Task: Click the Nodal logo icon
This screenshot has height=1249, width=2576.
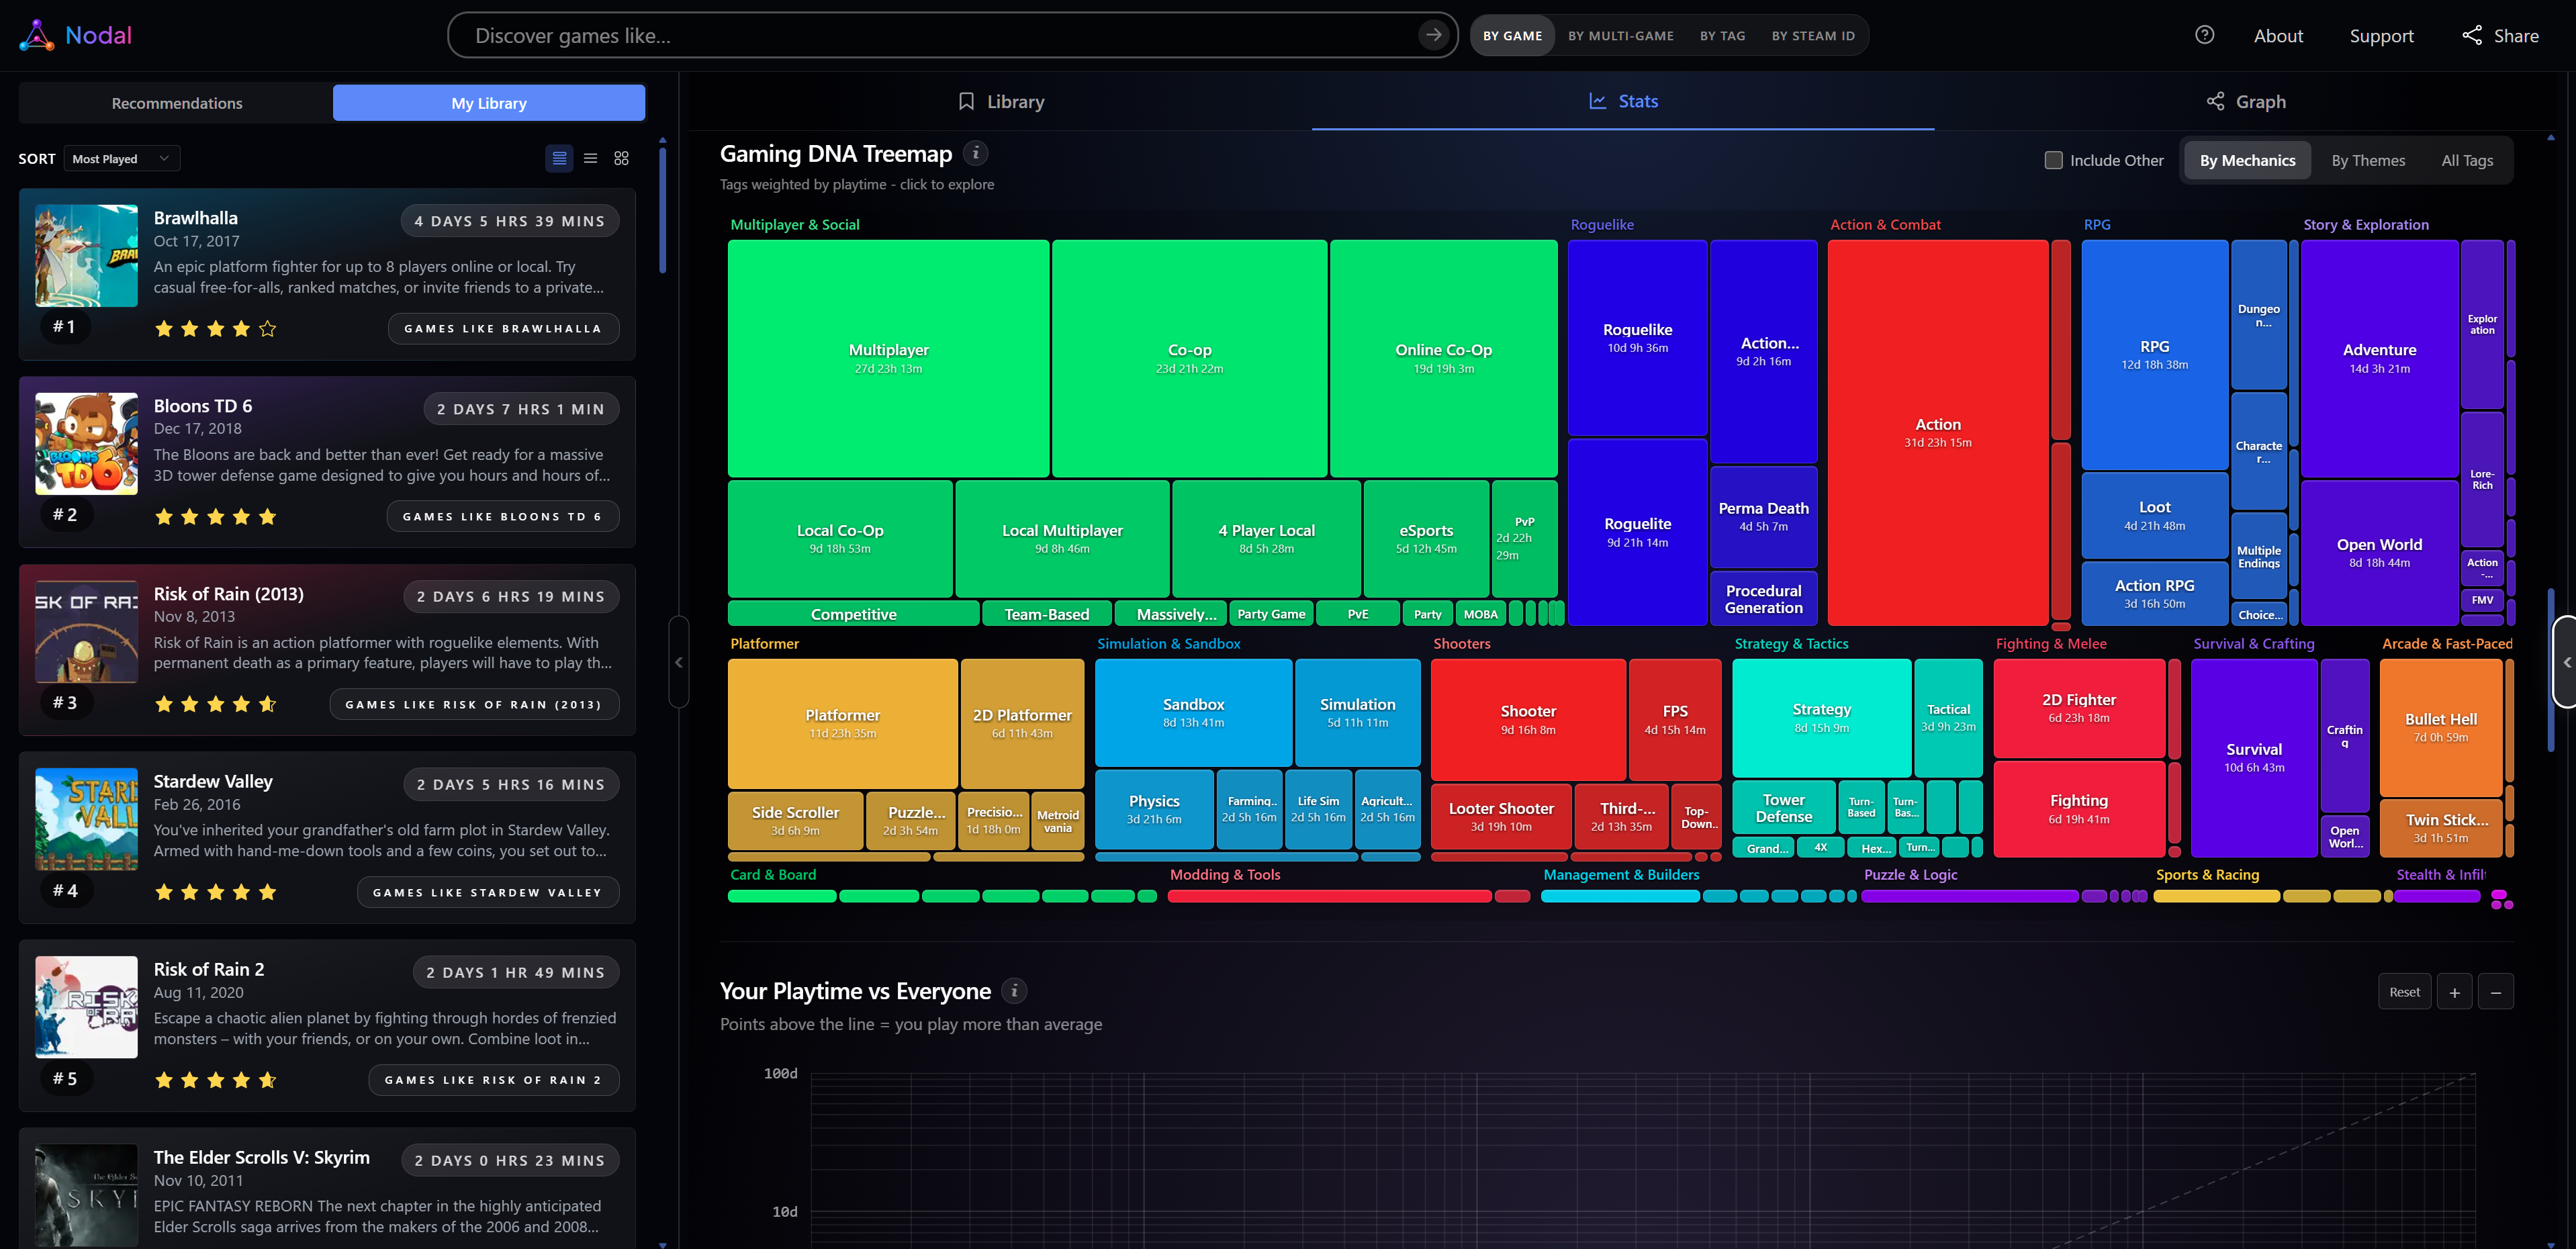Action: pos(36,35)
